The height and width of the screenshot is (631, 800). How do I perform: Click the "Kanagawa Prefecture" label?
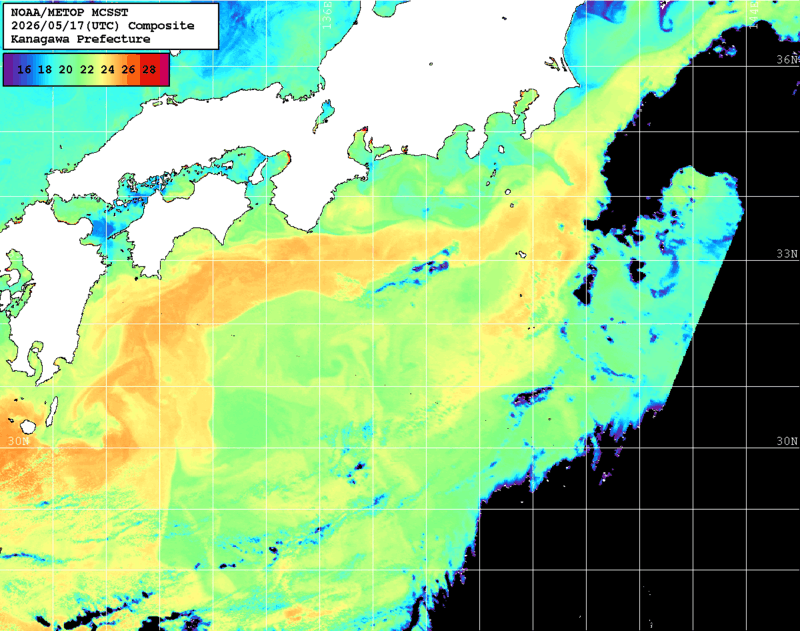[81, 39]
